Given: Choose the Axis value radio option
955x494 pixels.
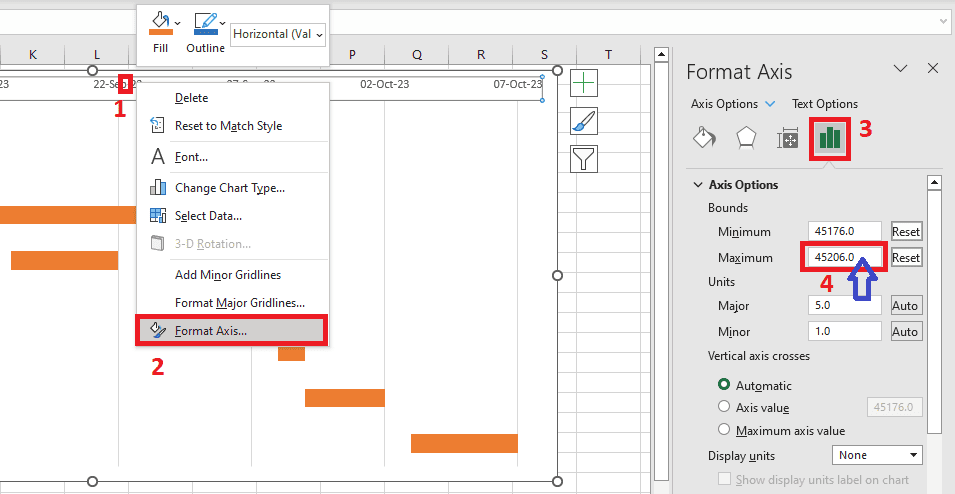Looking at the screenshot, I should click(725, 407).
